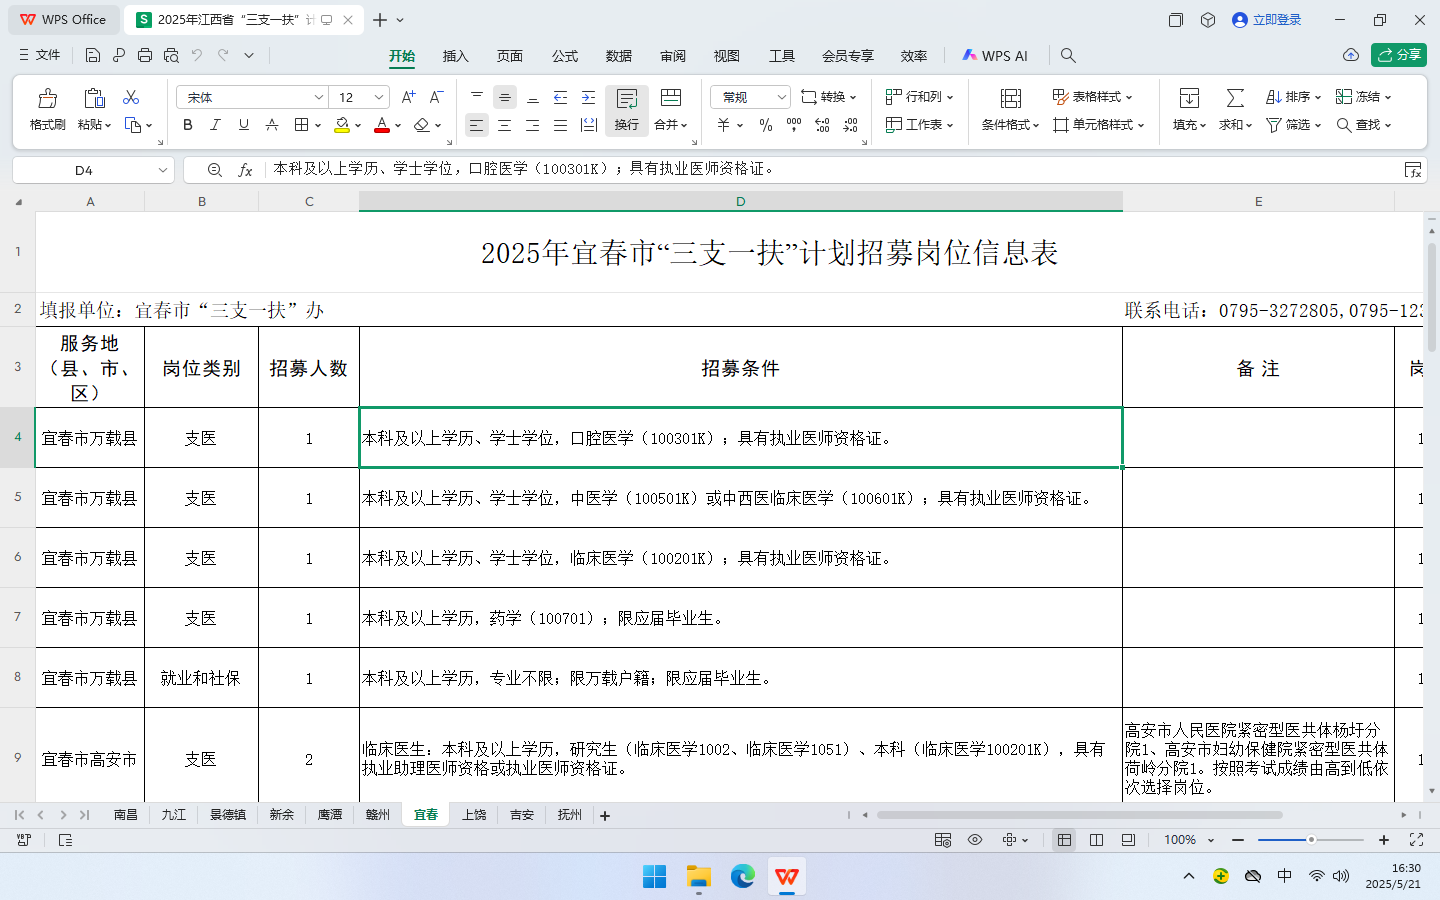Viewport: 1440px width, 900px height.
Task: Click the Print icon in quick toolbar
Action: click(145, 55)
